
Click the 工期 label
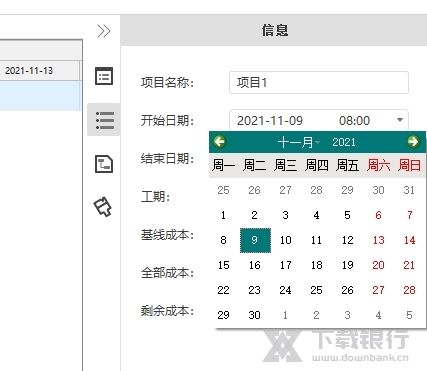(155, 197)
